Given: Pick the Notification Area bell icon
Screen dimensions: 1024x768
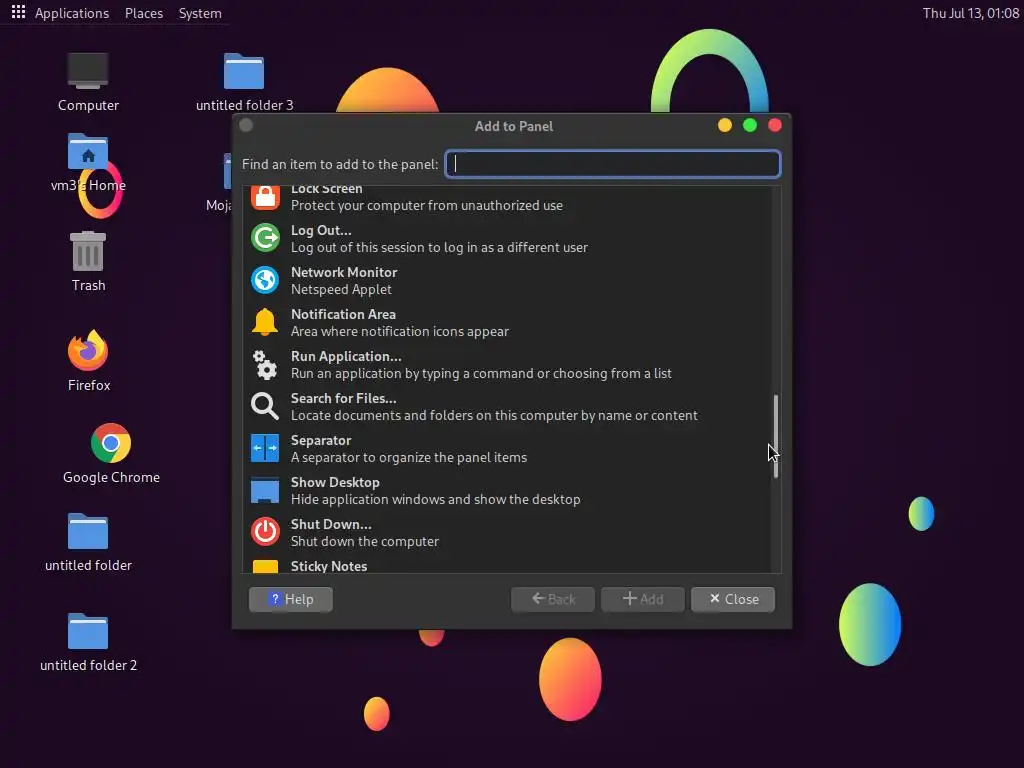Looking at the screenshot, I should 265,322.
